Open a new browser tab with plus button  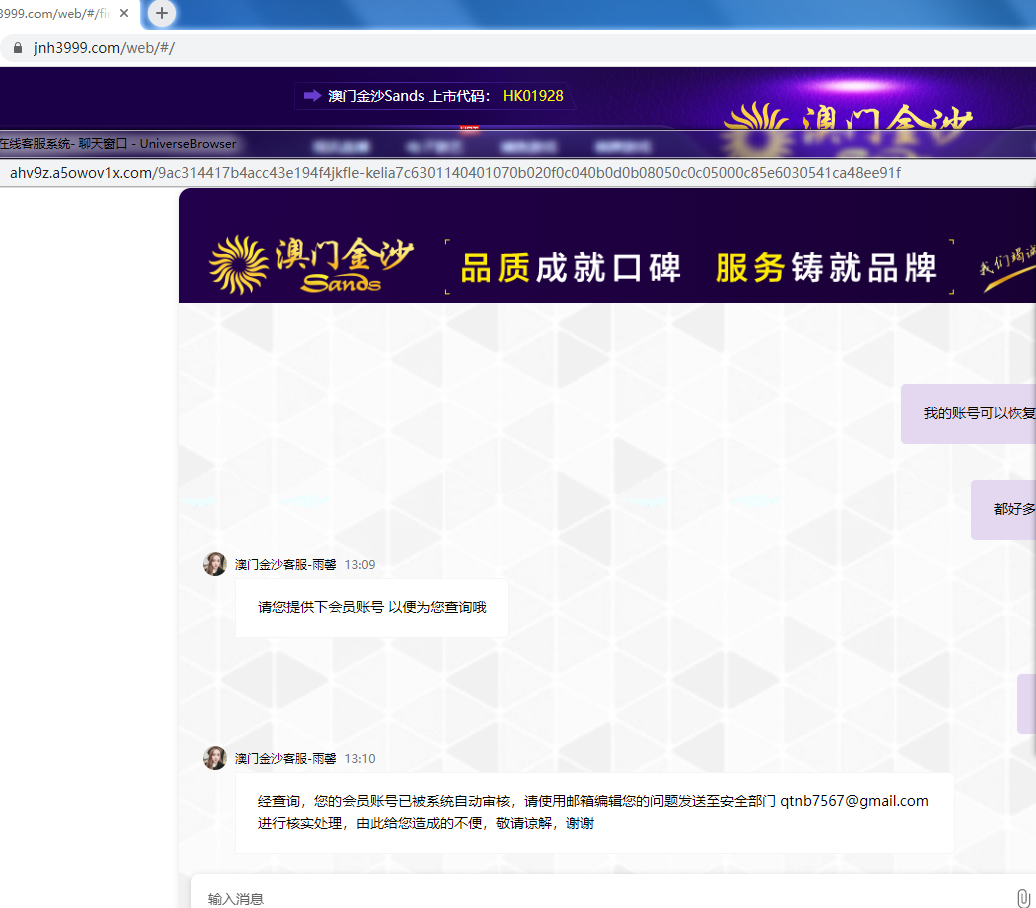click(162, 14)
